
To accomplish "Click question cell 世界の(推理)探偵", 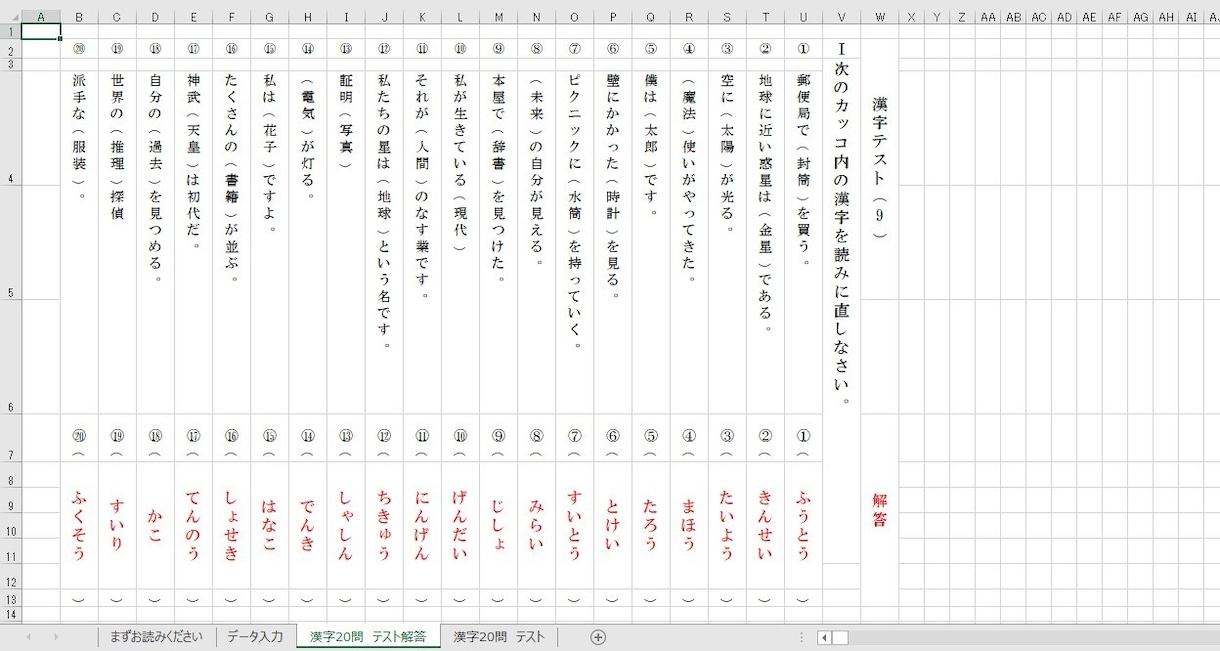I will (117, 243).
